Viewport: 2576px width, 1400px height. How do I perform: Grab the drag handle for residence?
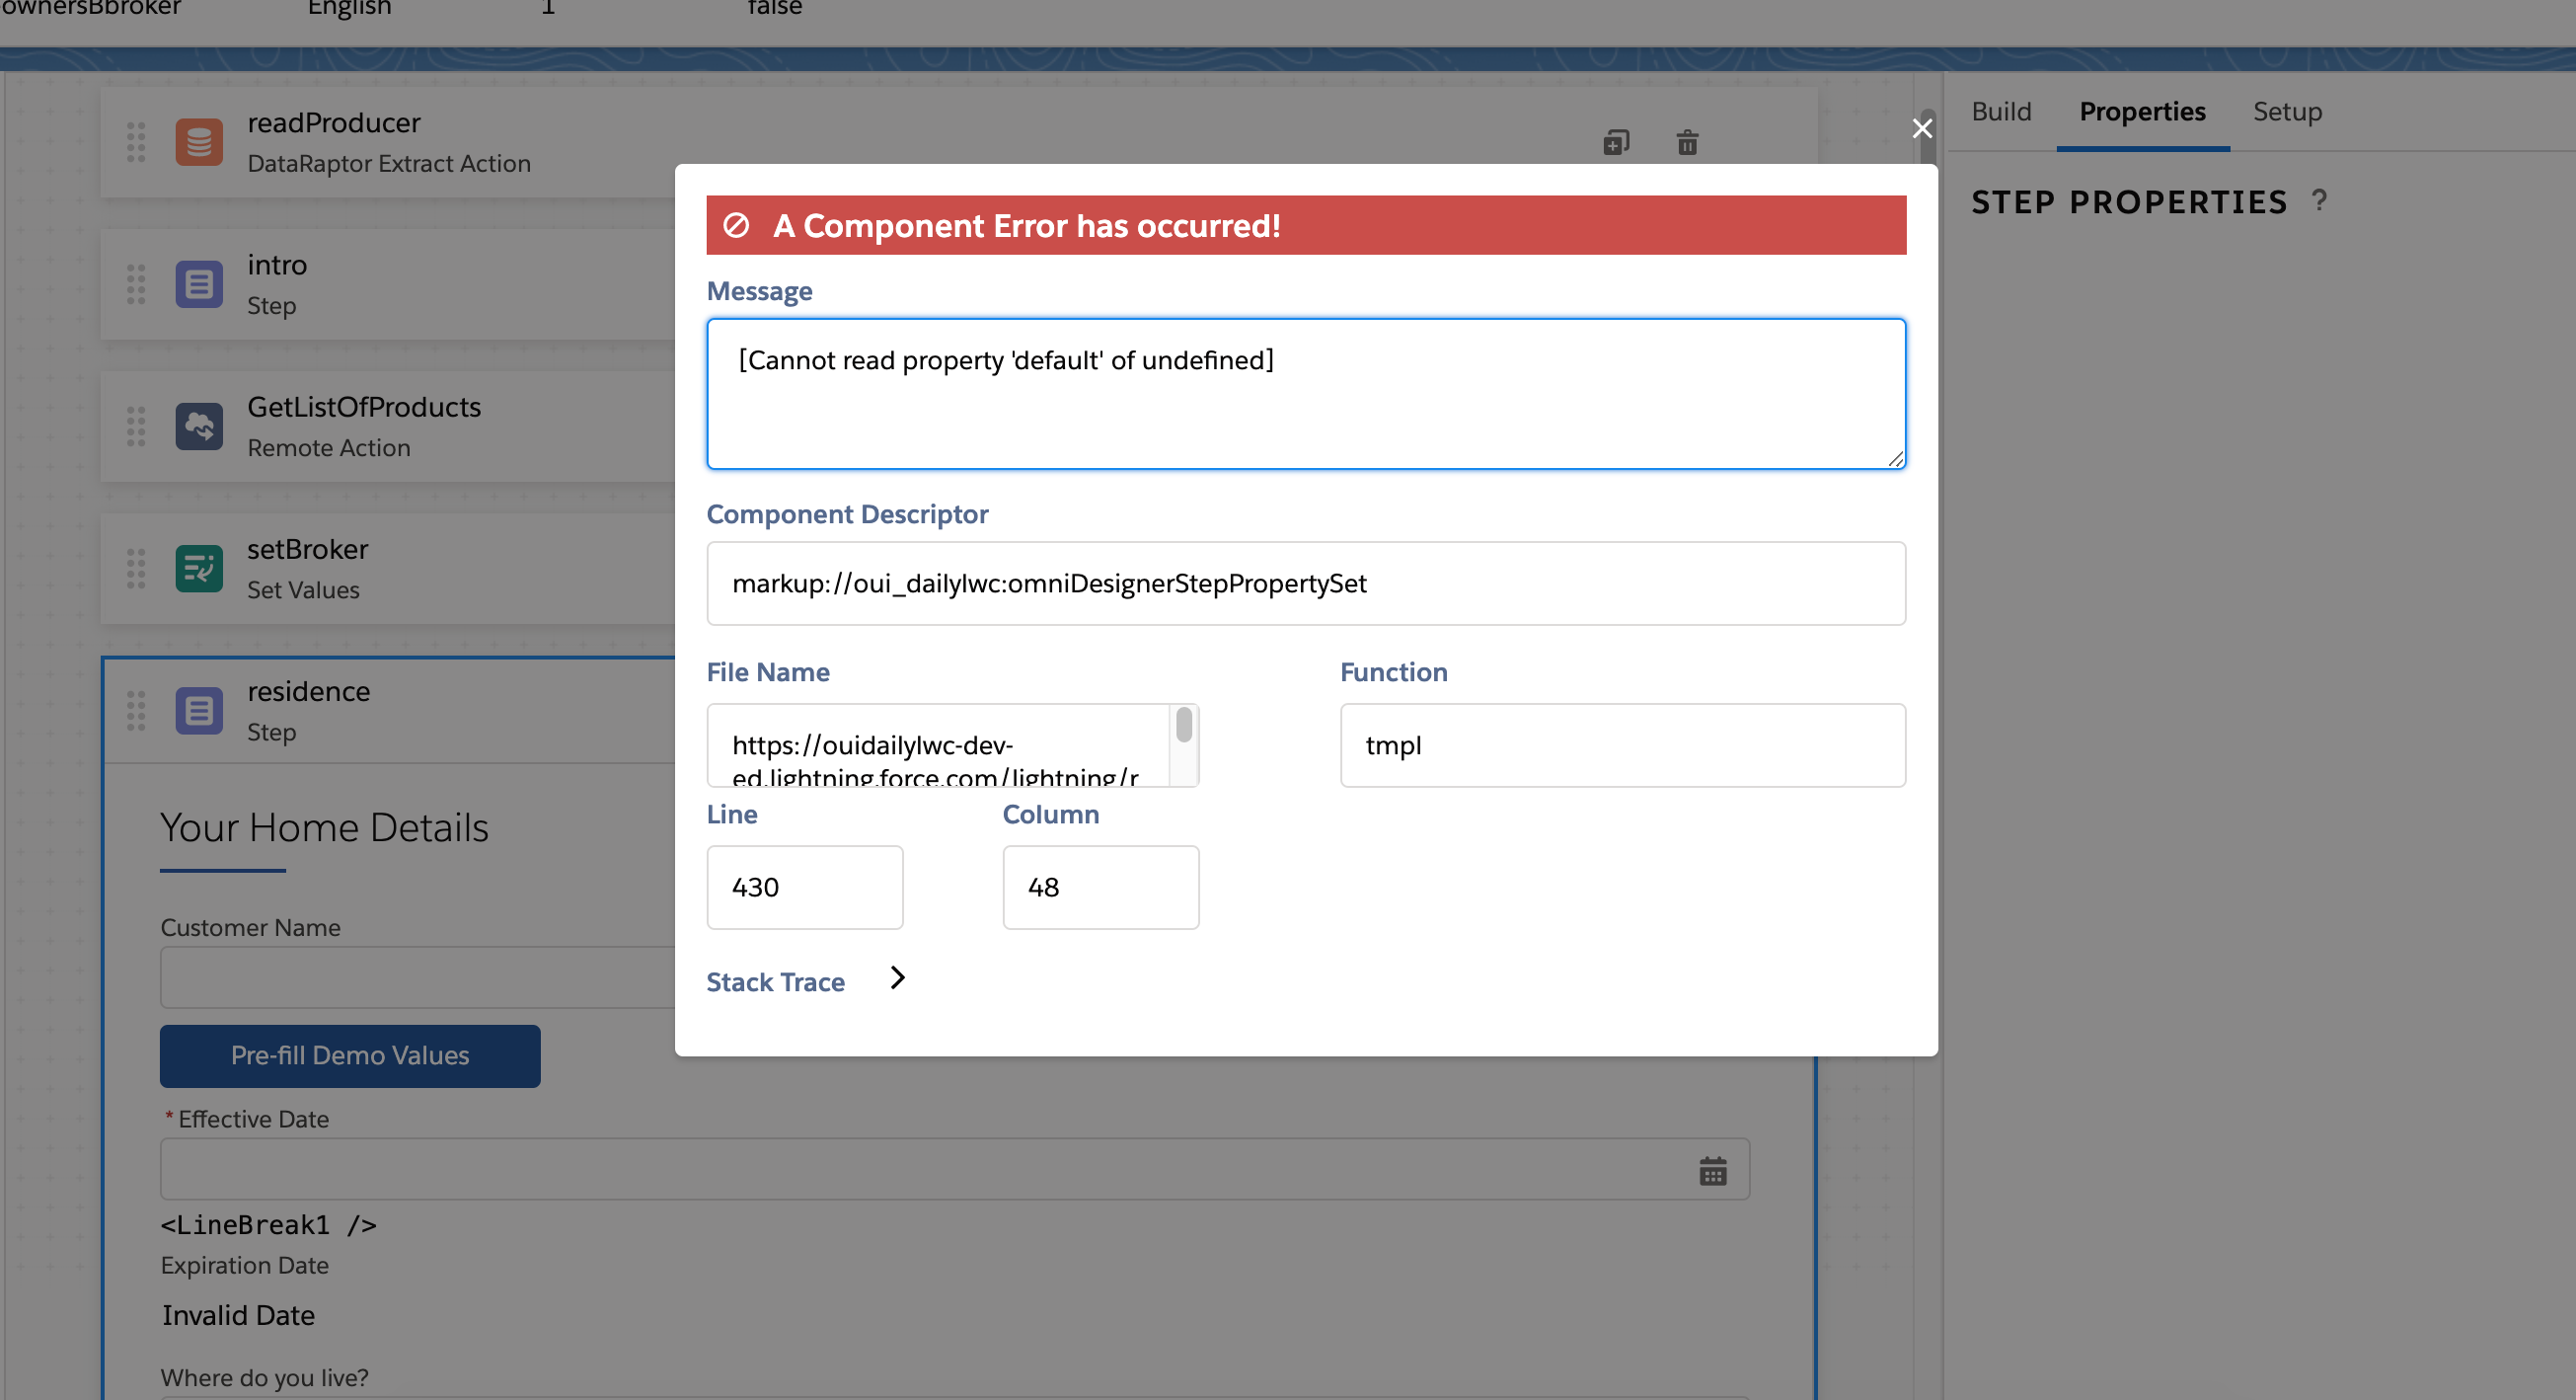pos(136,711)
